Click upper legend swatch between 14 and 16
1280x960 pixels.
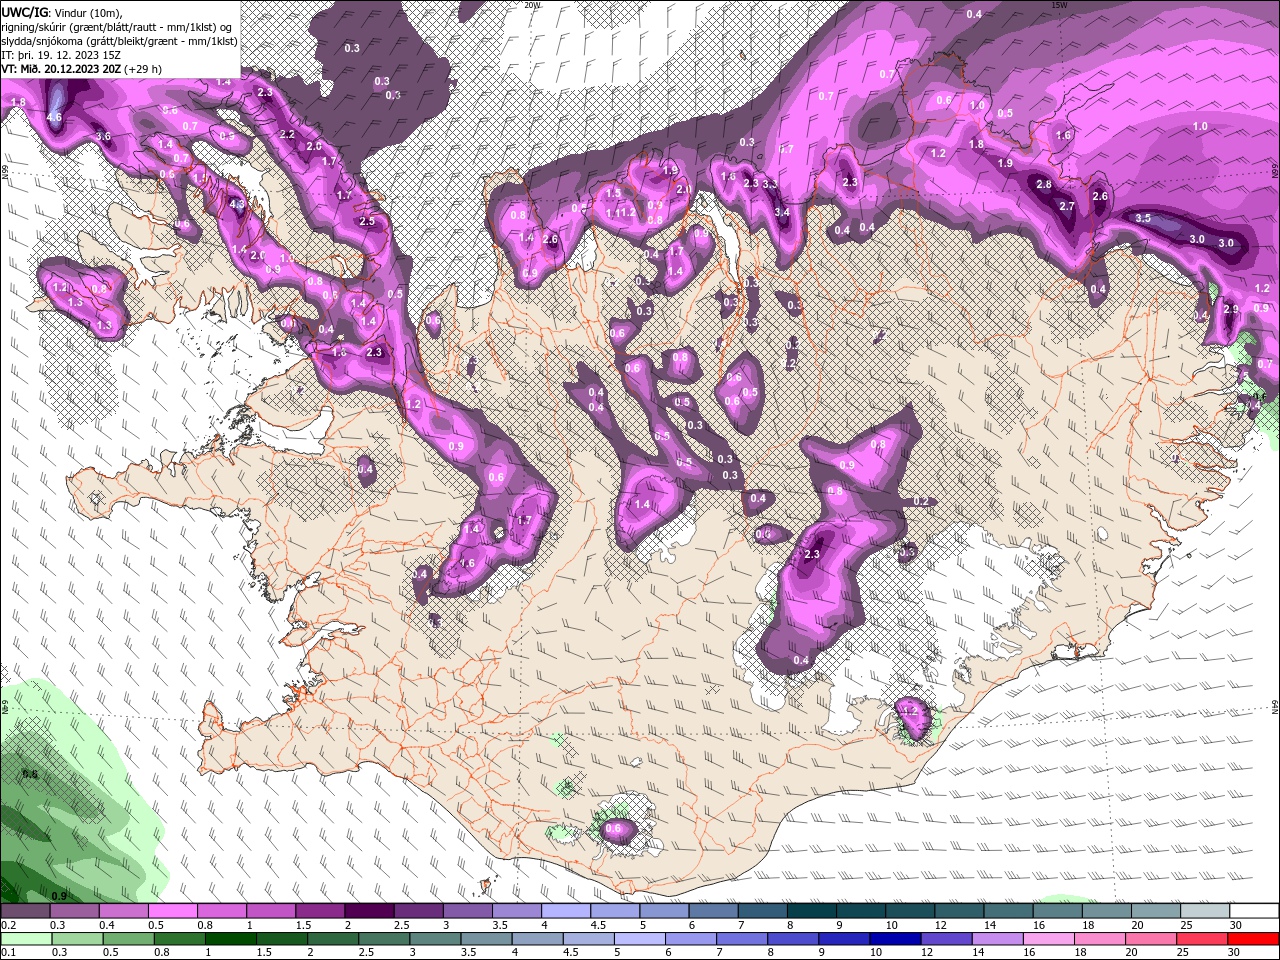point(1009,910)
